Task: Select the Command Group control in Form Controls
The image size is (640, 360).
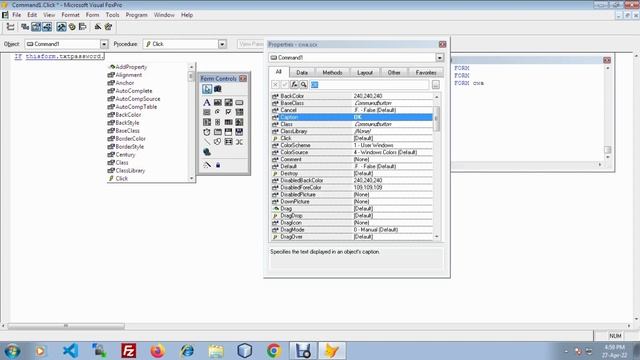Action: [x=207, y=112]
